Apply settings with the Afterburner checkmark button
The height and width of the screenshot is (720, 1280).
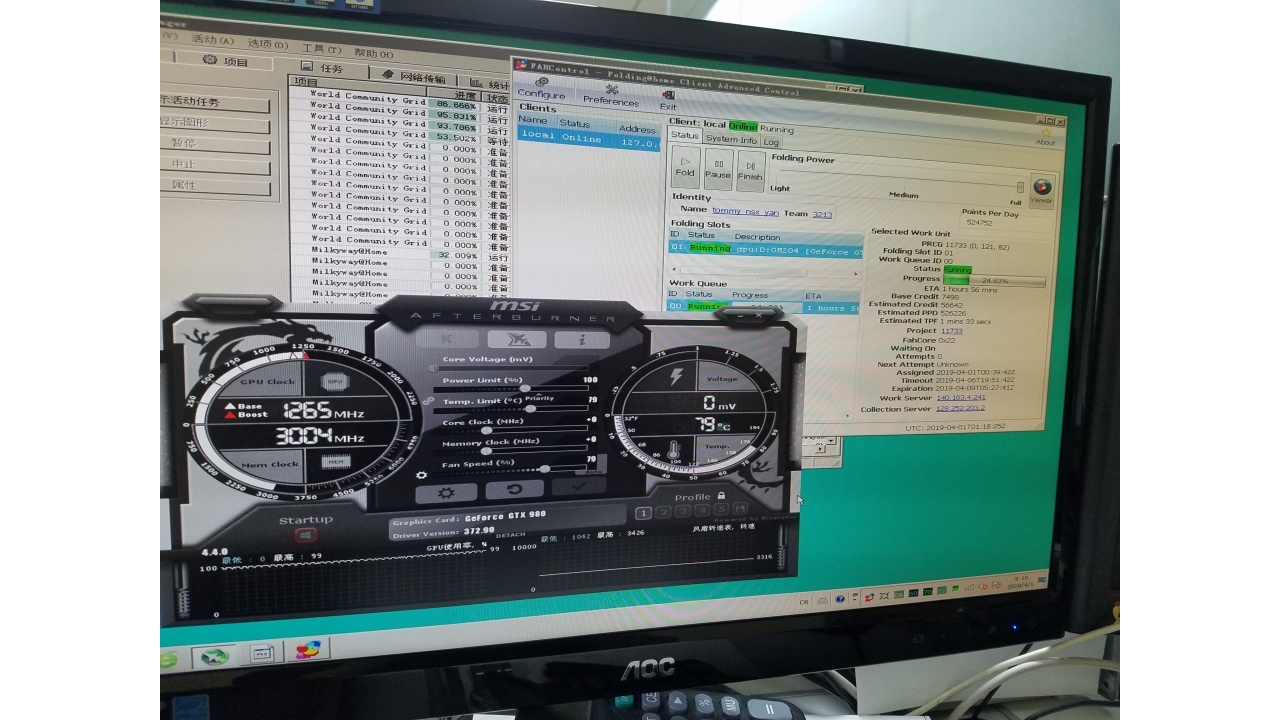click(x=579, y=486)
